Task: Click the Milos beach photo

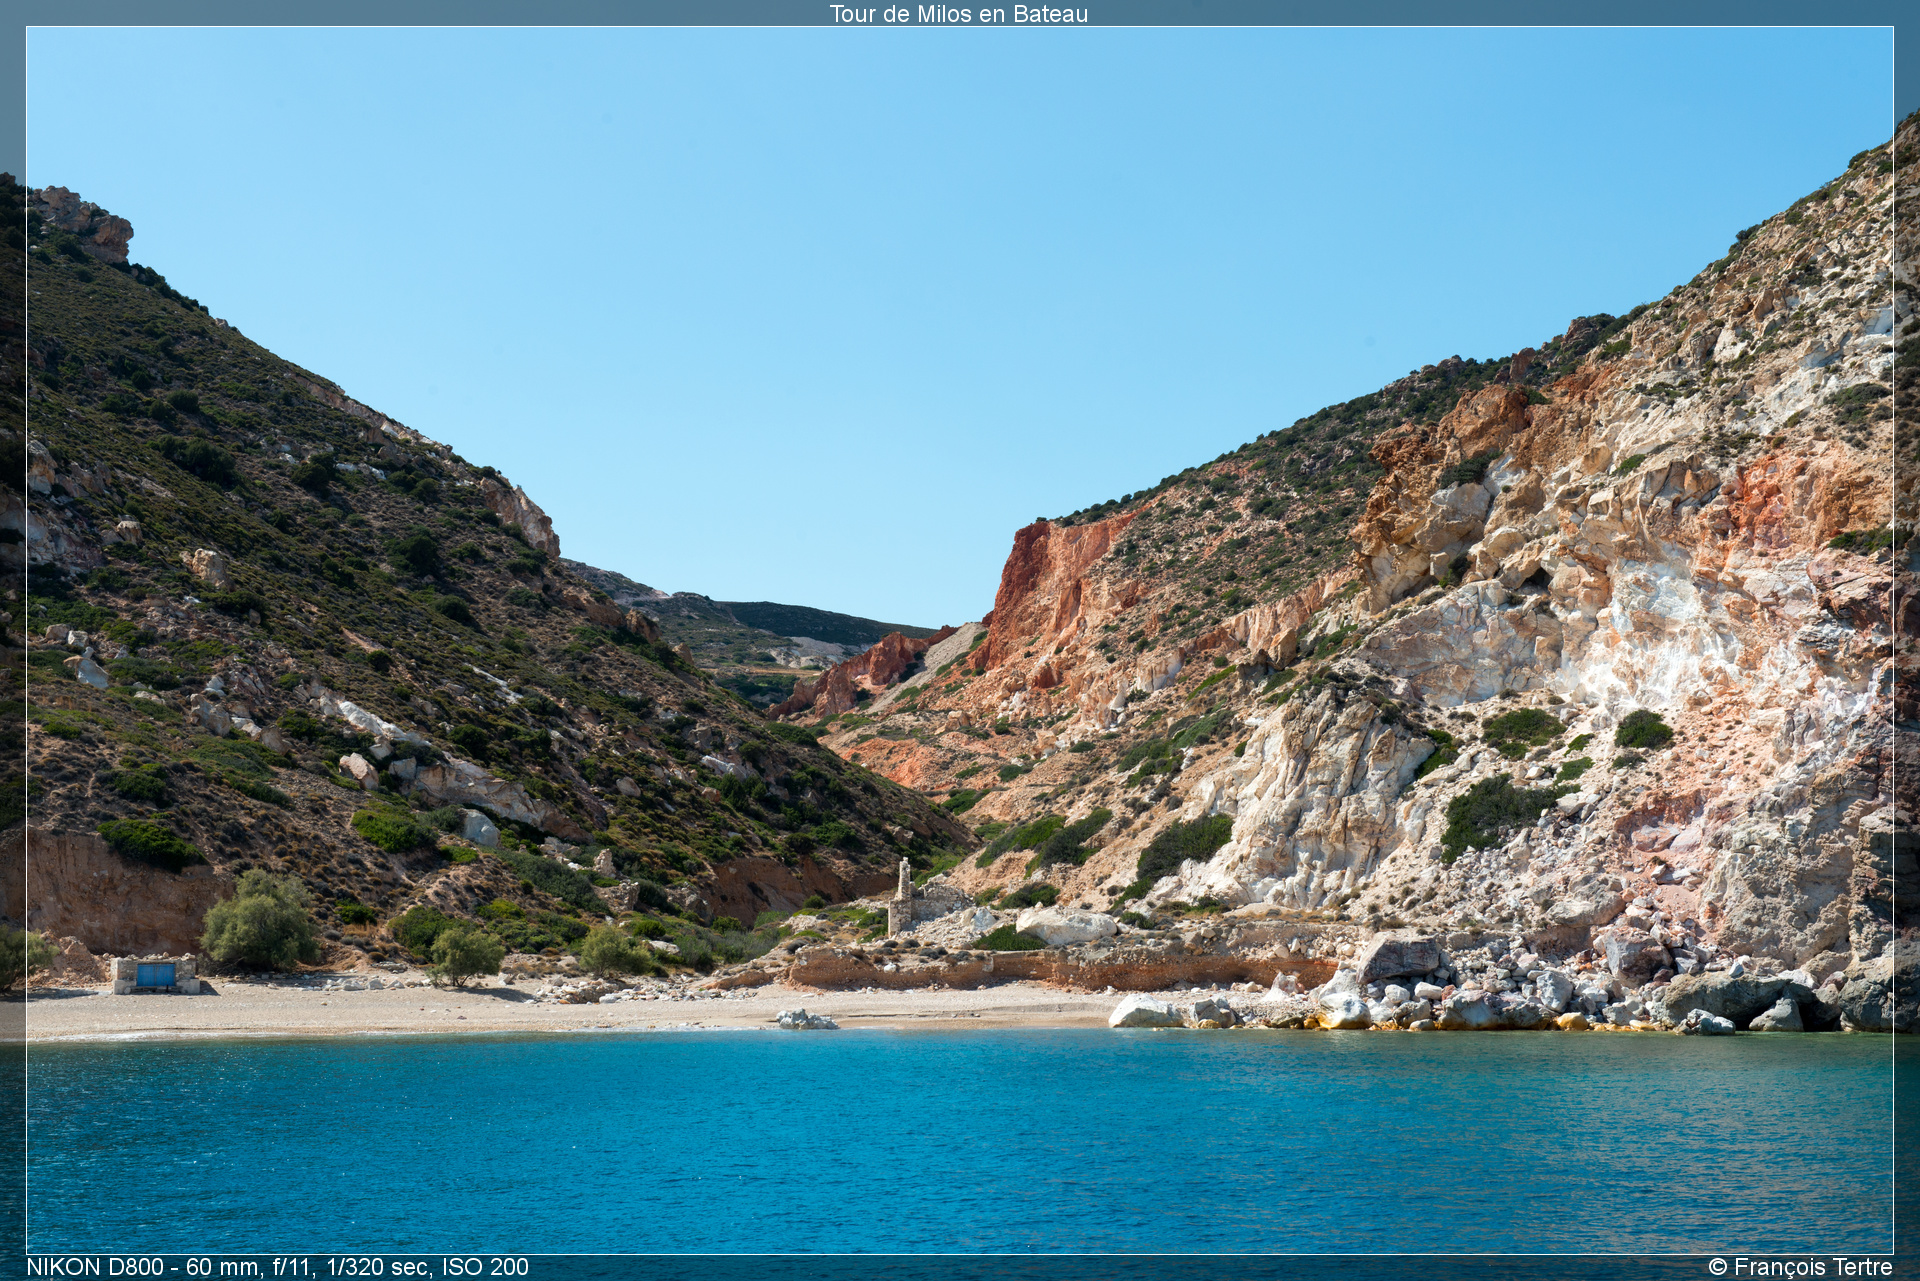Action: coord(960,640)
